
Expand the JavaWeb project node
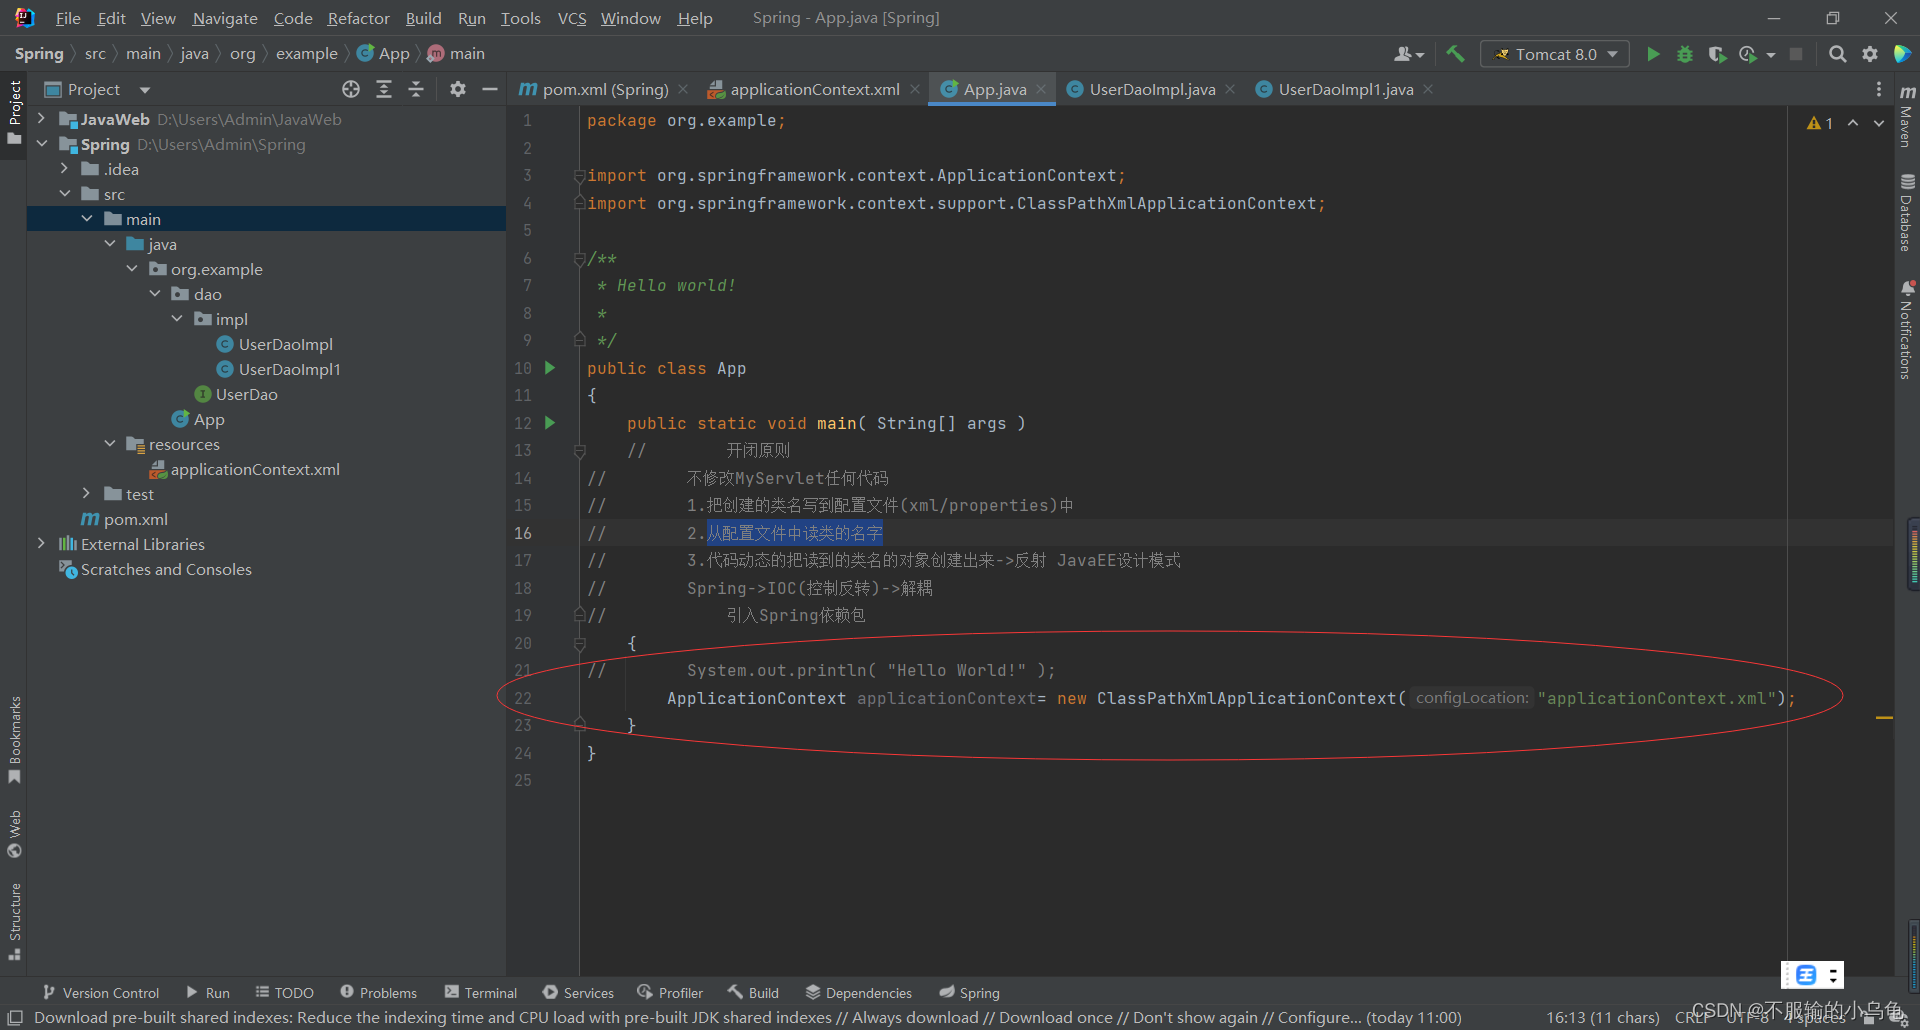pos(41,119)
